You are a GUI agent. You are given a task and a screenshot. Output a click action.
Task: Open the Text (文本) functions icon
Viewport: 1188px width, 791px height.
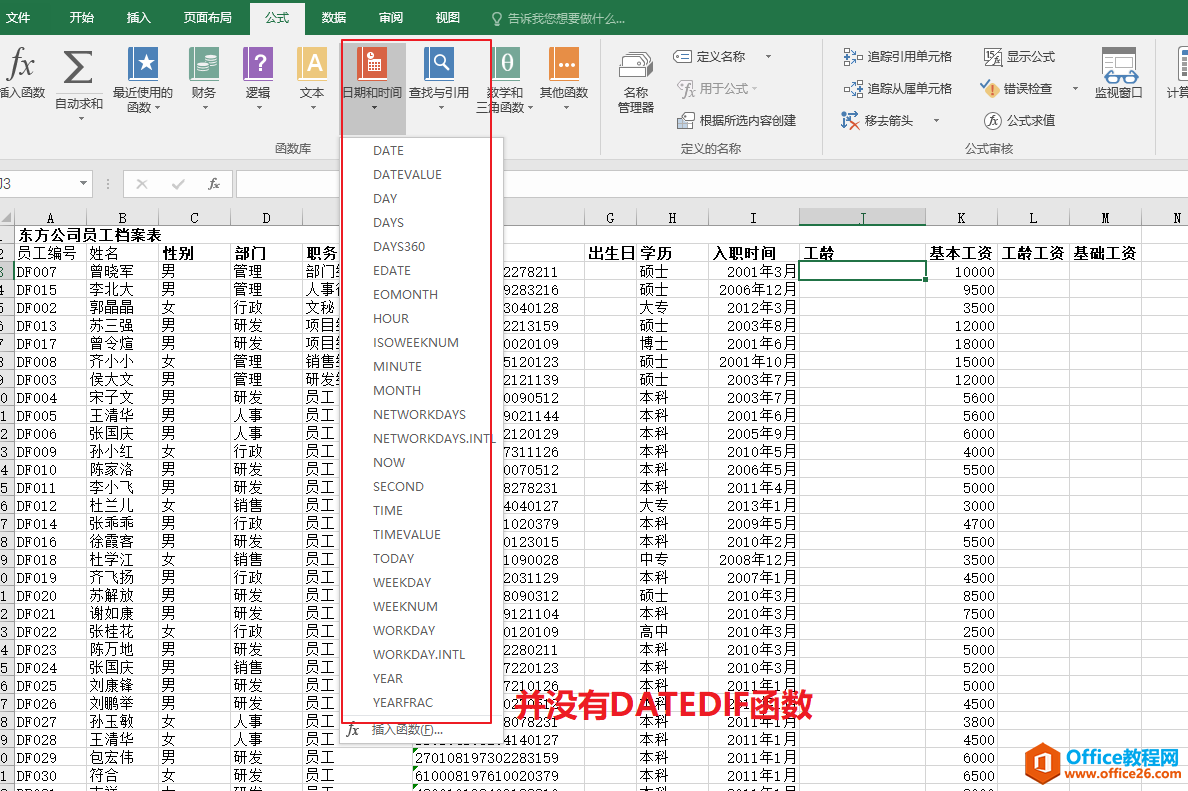(312, 64)
